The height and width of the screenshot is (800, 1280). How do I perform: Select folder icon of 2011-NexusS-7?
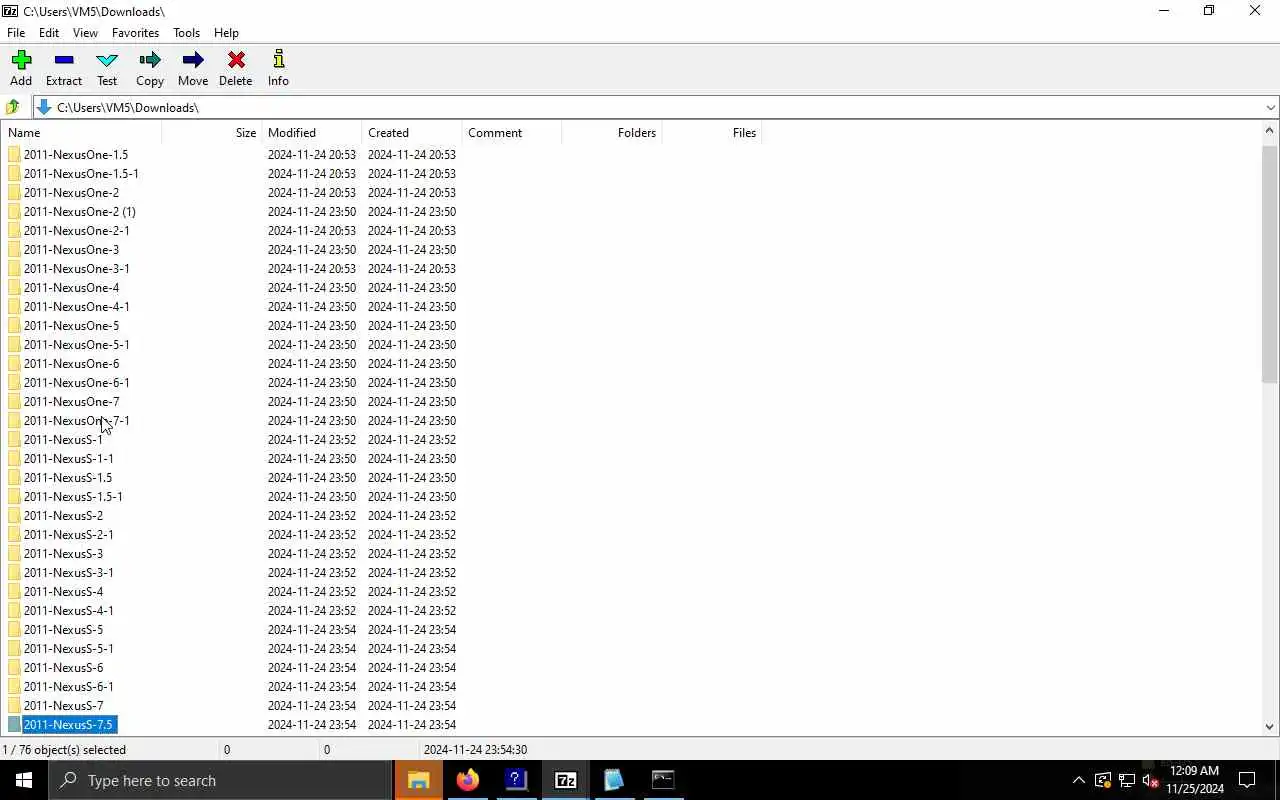pos(14,706)
